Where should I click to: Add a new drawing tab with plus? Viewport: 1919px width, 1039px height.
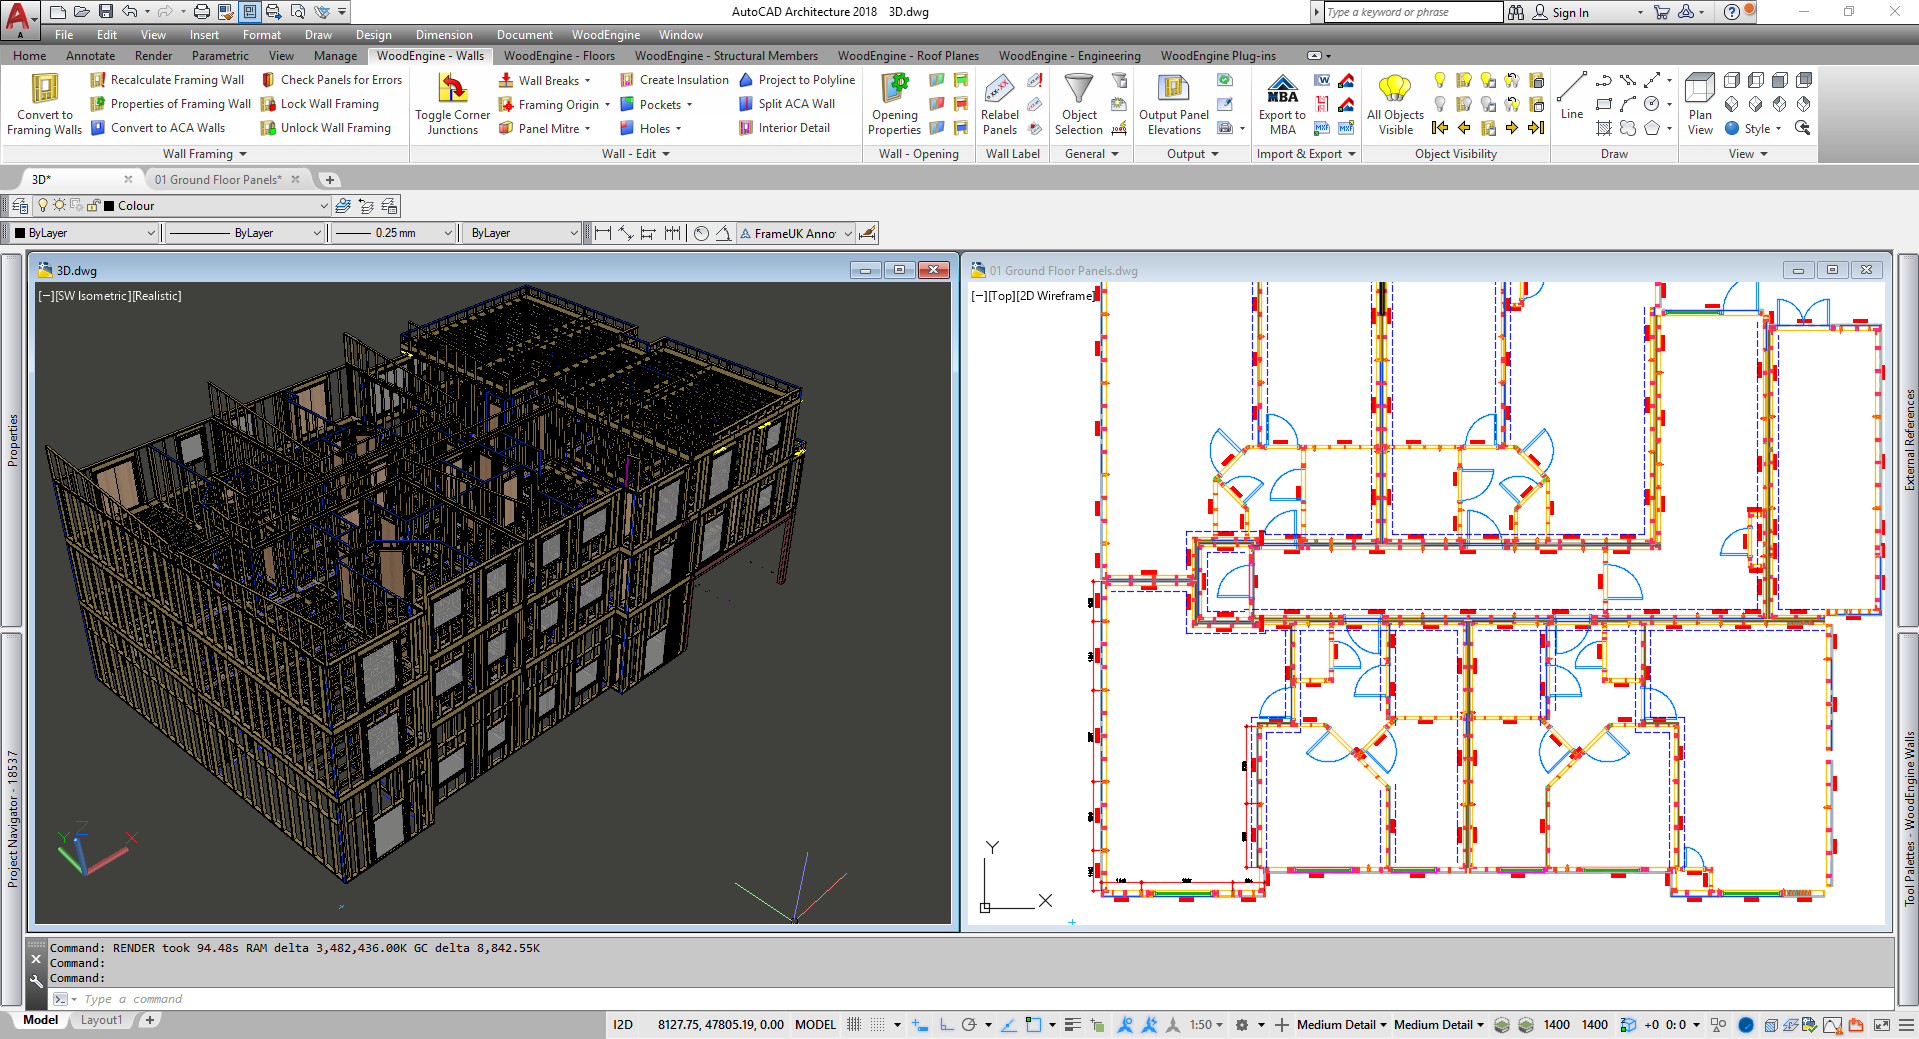tap(329, 180)
